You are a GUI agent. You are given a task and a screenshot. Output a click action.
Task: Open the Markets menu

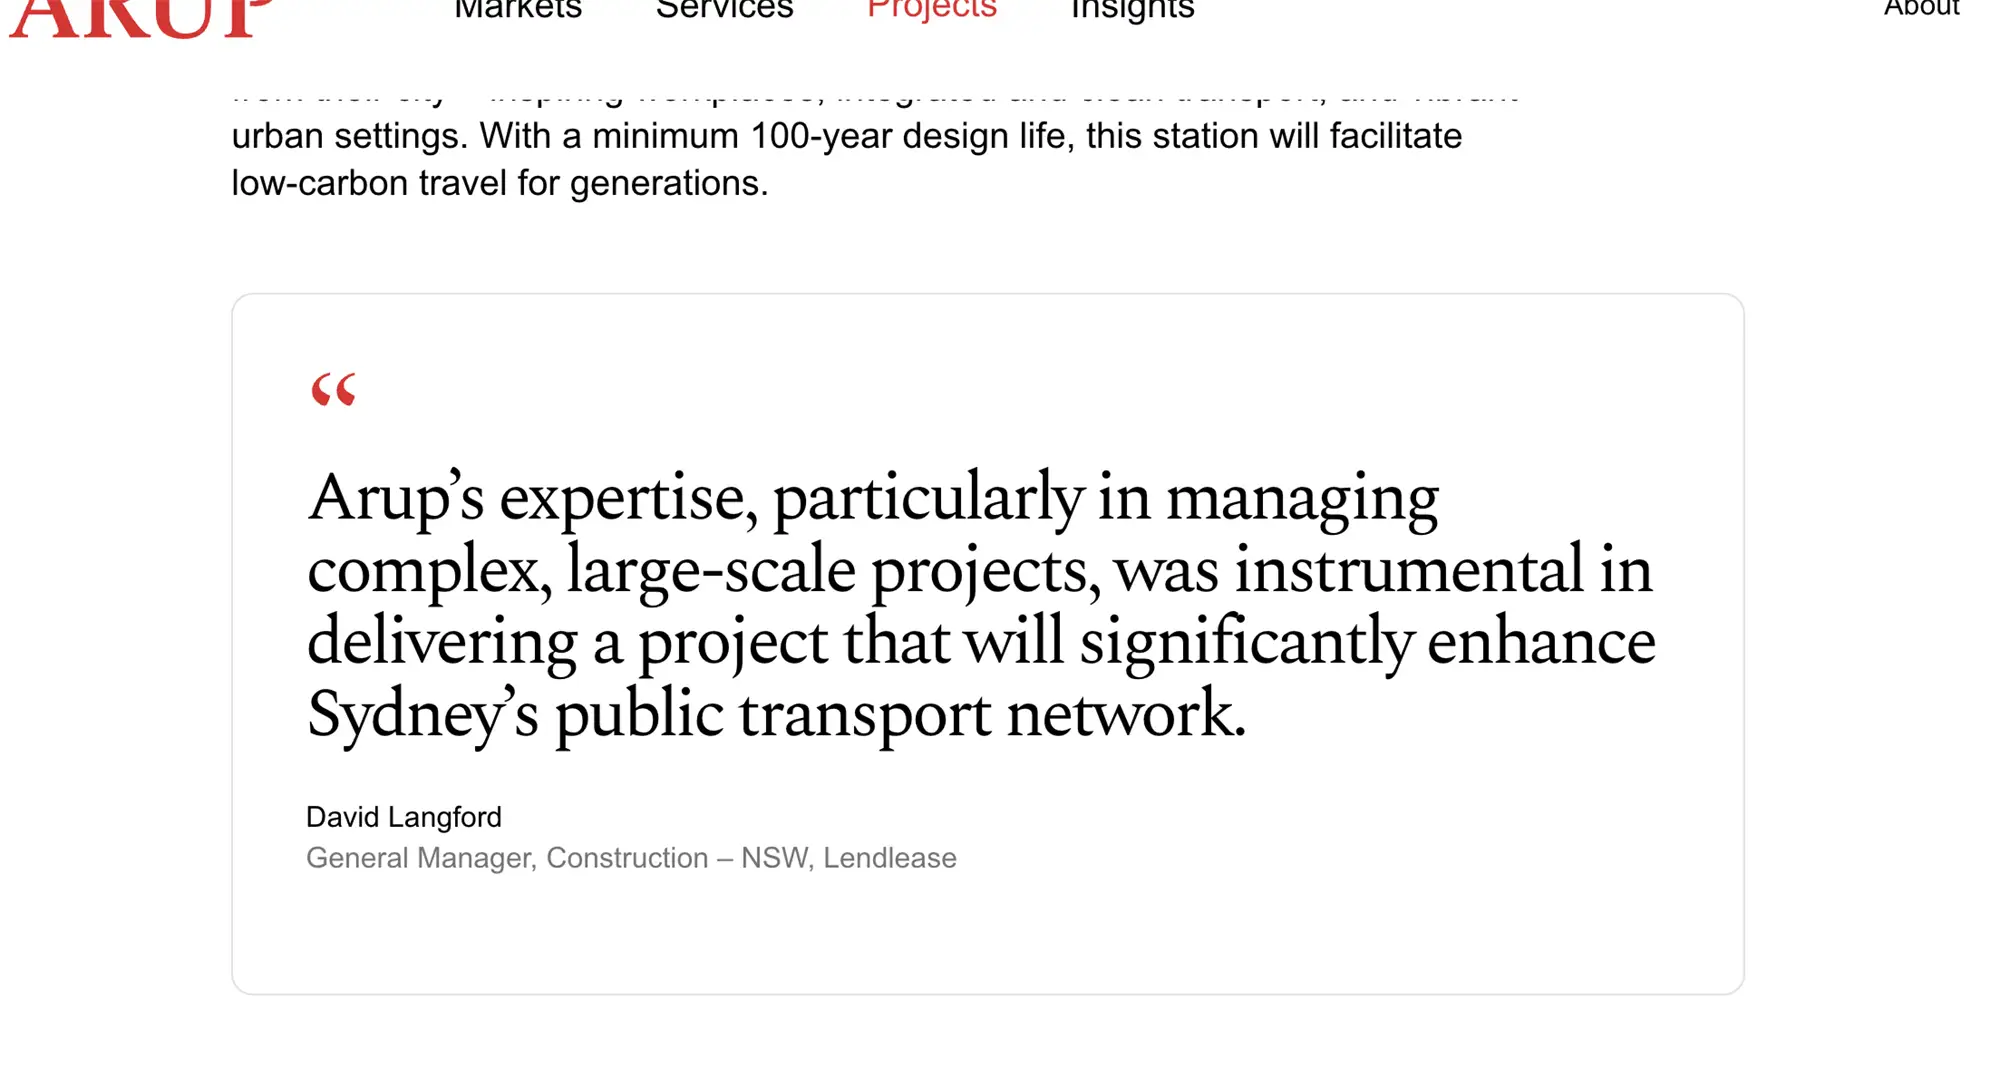click(518, 10)
